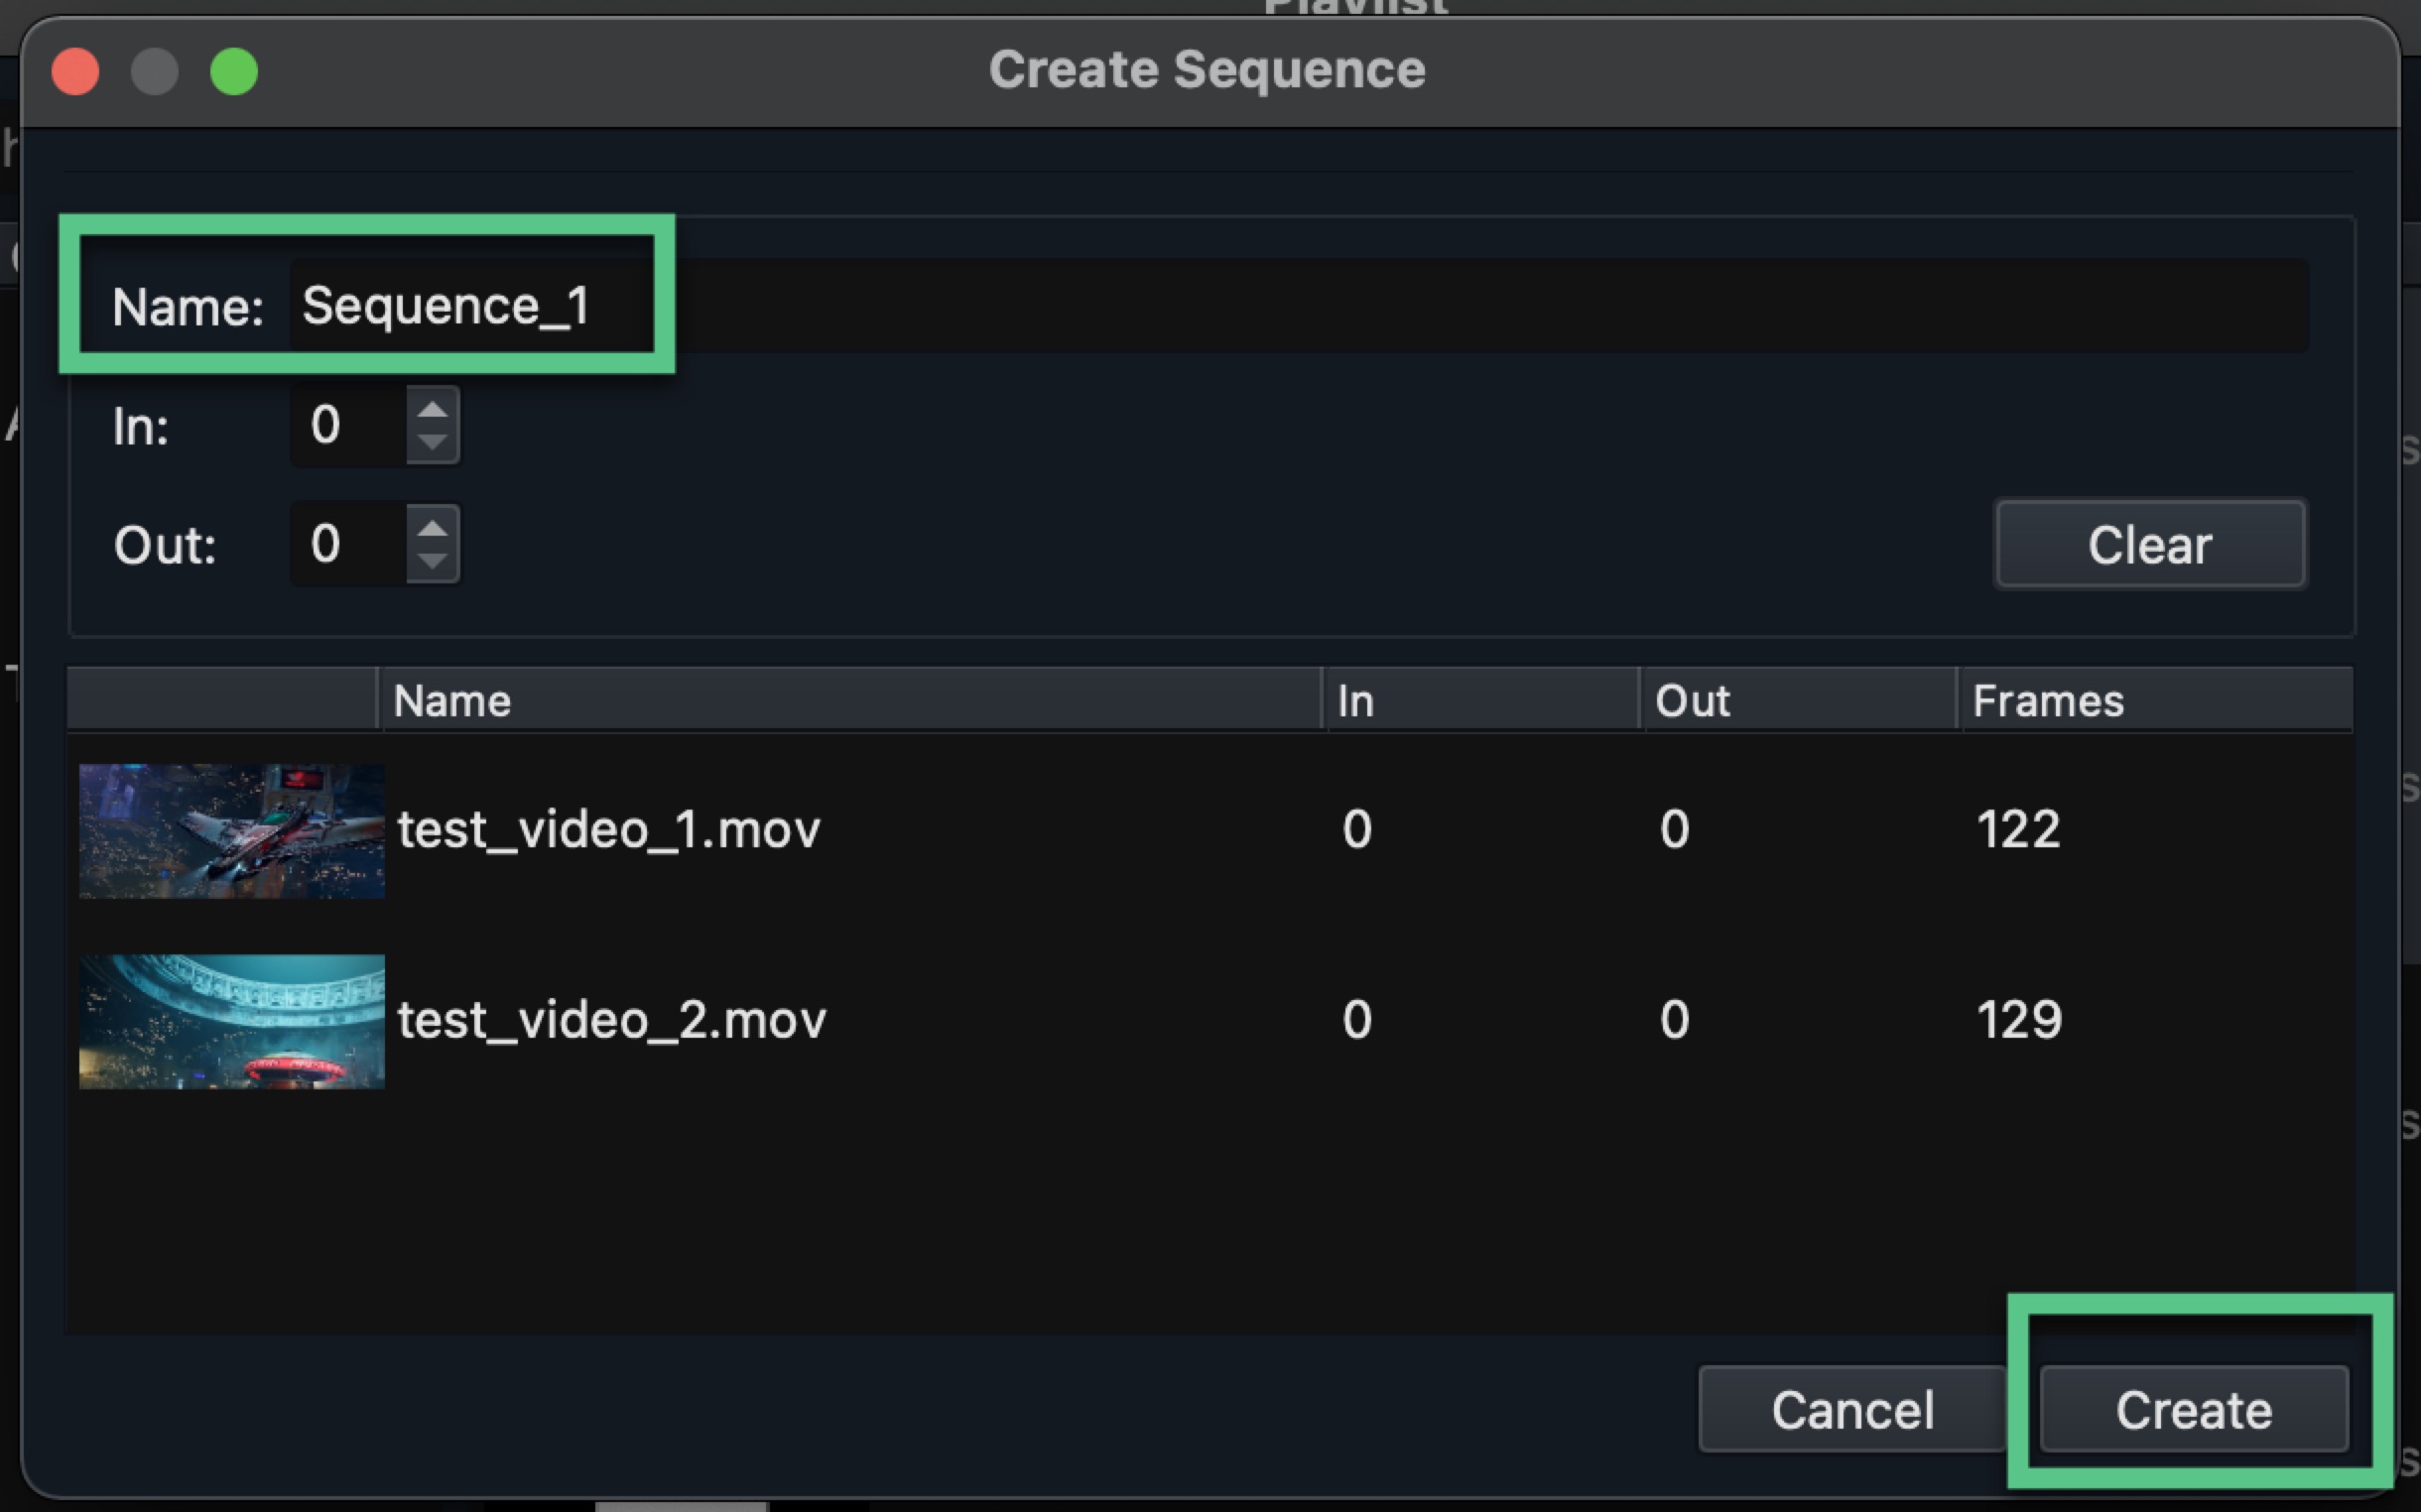Increment the In point stepper up arrow

point(433,410)
